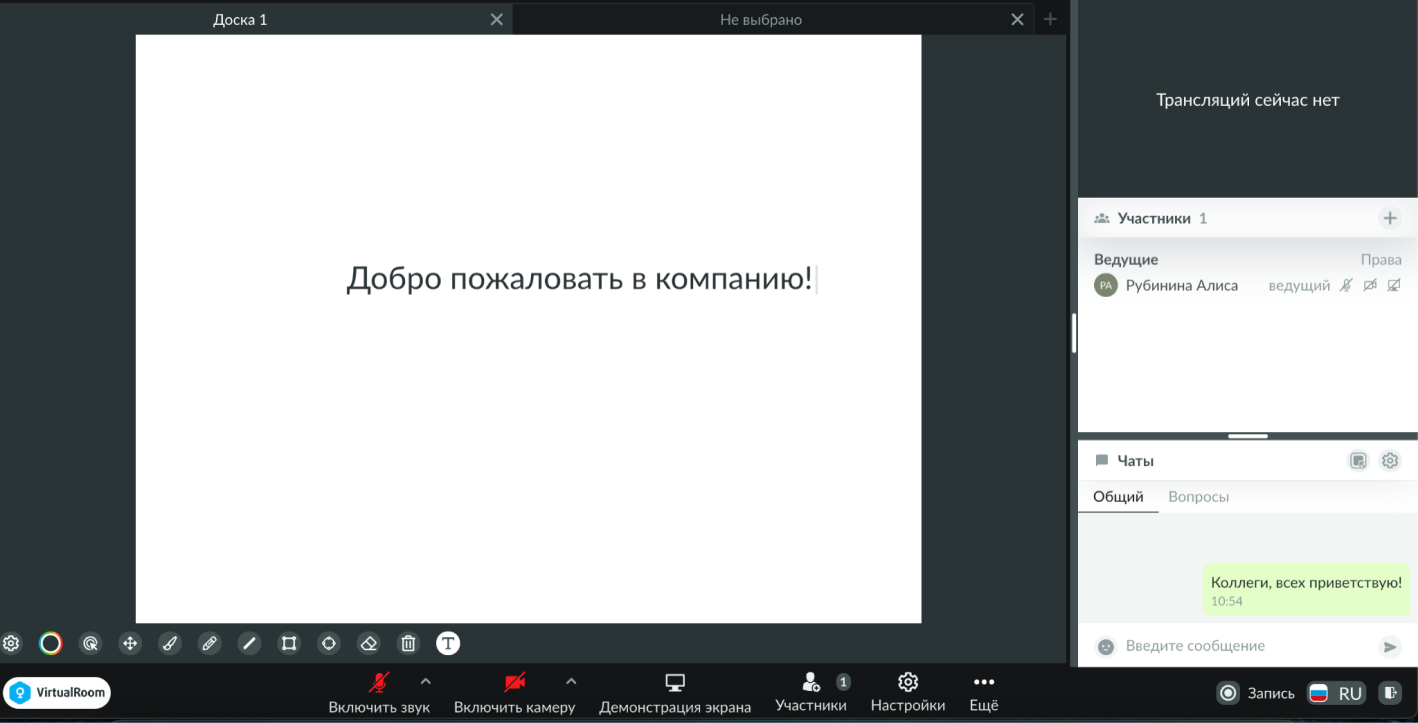Viewport: 1418px width, 723px height.
Task: Start recording with Запись button
Action: tap(1256, 693)
